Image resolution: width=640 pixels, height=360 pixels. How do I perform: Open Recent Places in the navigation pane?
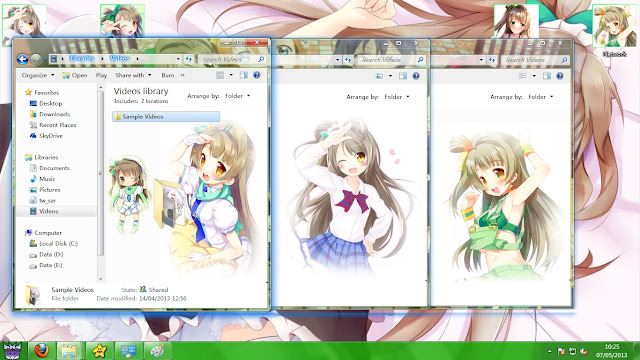(53, 125)
